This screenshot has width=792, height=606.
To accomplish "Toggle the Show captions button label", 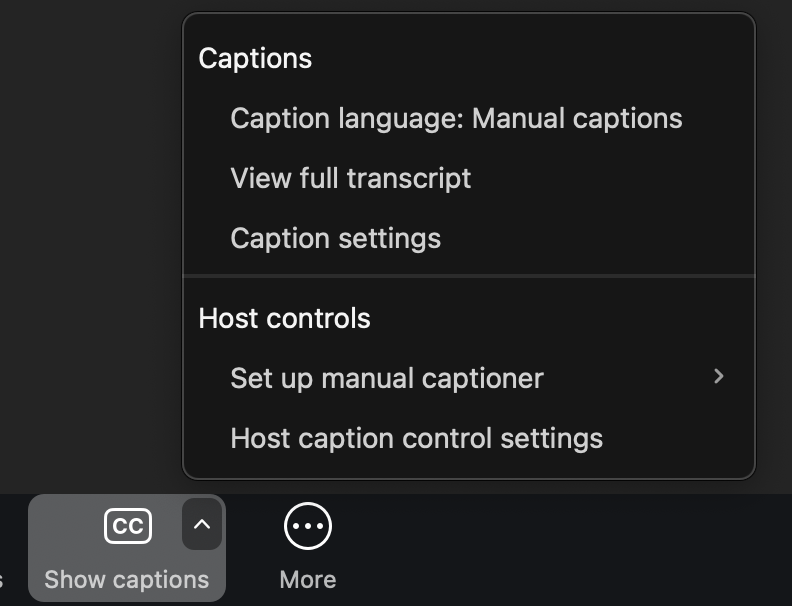I will tap(126, 579).
